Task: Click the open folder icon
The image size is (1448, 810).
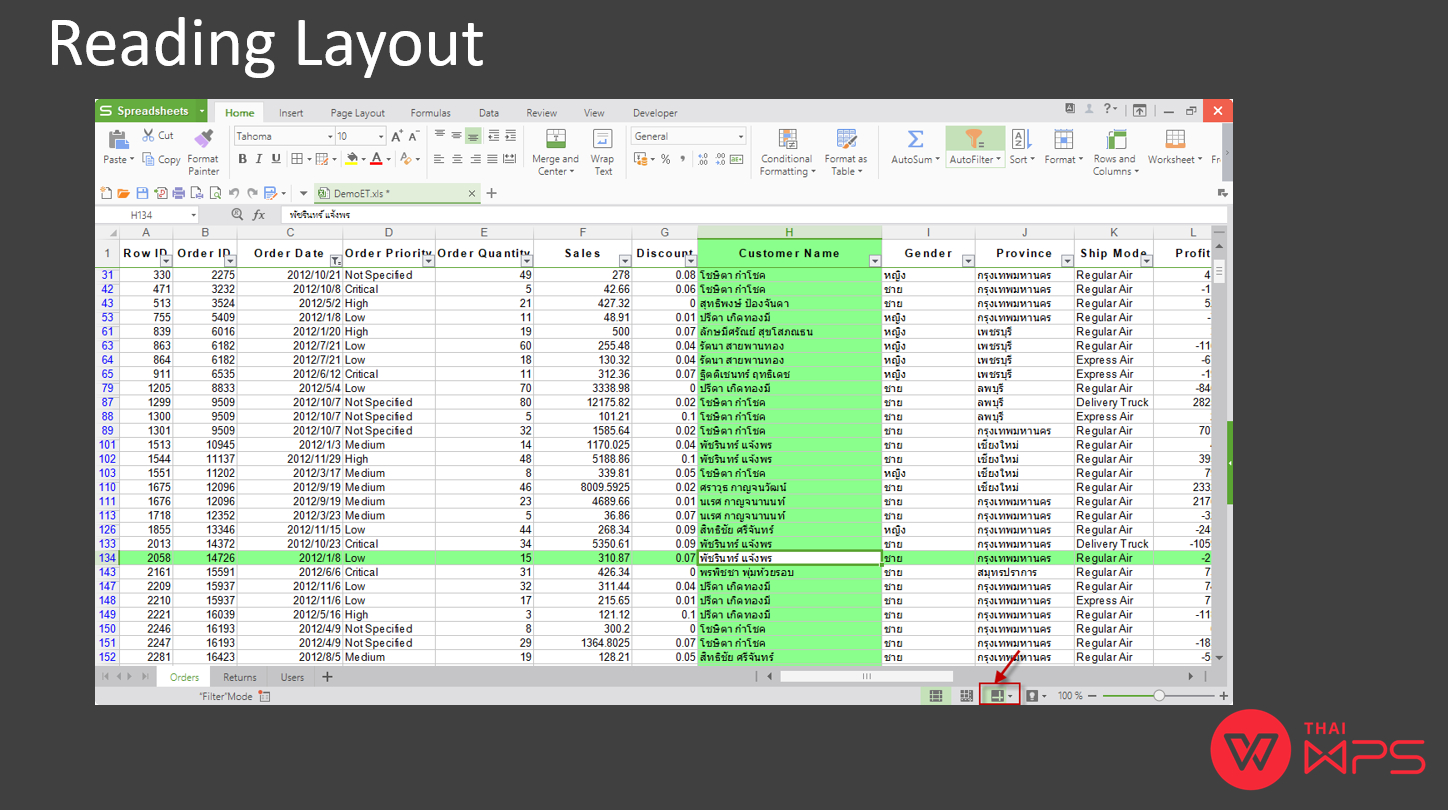Action: pyautogui.click(x=124, y=193)
